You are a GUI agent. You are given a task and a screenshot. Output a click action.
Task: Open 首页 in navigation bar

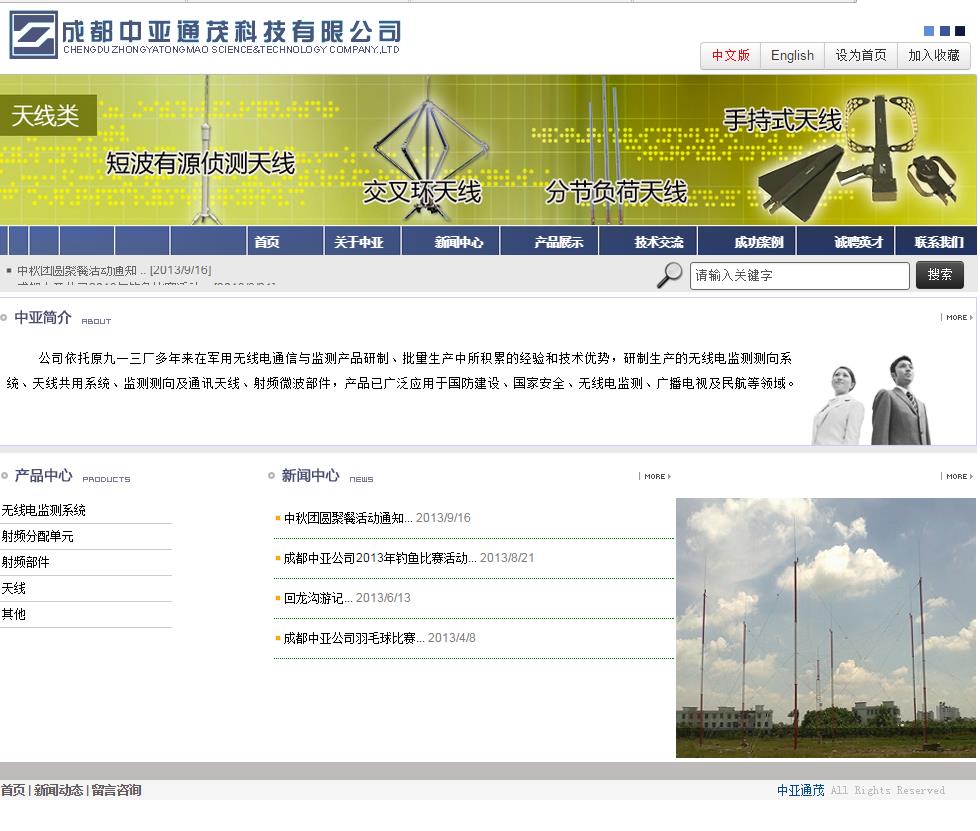coord(267,242)
